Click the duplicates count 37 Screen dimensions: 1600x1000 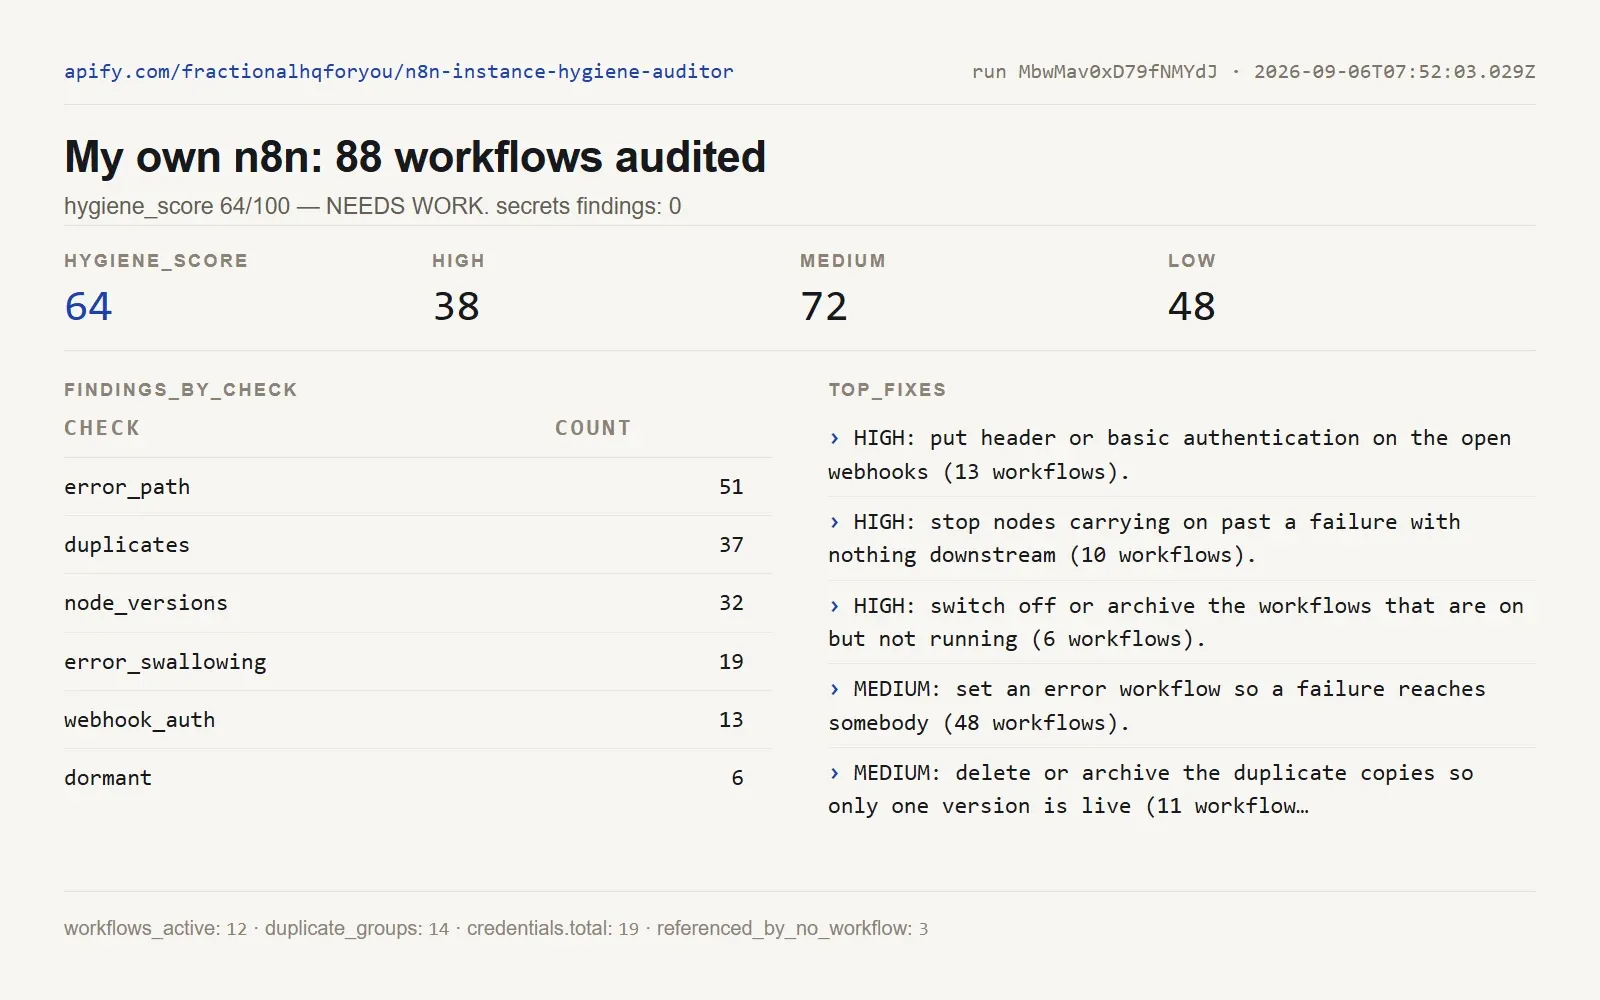point(731,545)
